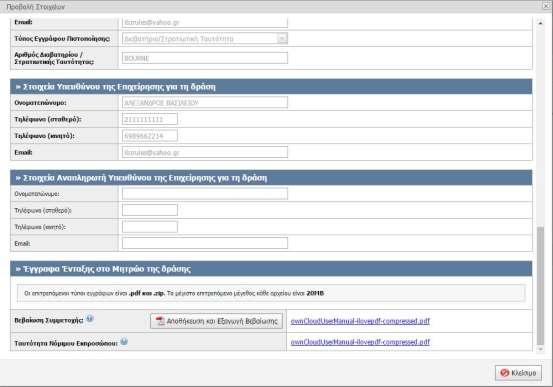Screen dimensions: 553x387
Task: Click Αποθήκευση και Εξαγωγή Βεβαίωσης button
Action: 217,321
